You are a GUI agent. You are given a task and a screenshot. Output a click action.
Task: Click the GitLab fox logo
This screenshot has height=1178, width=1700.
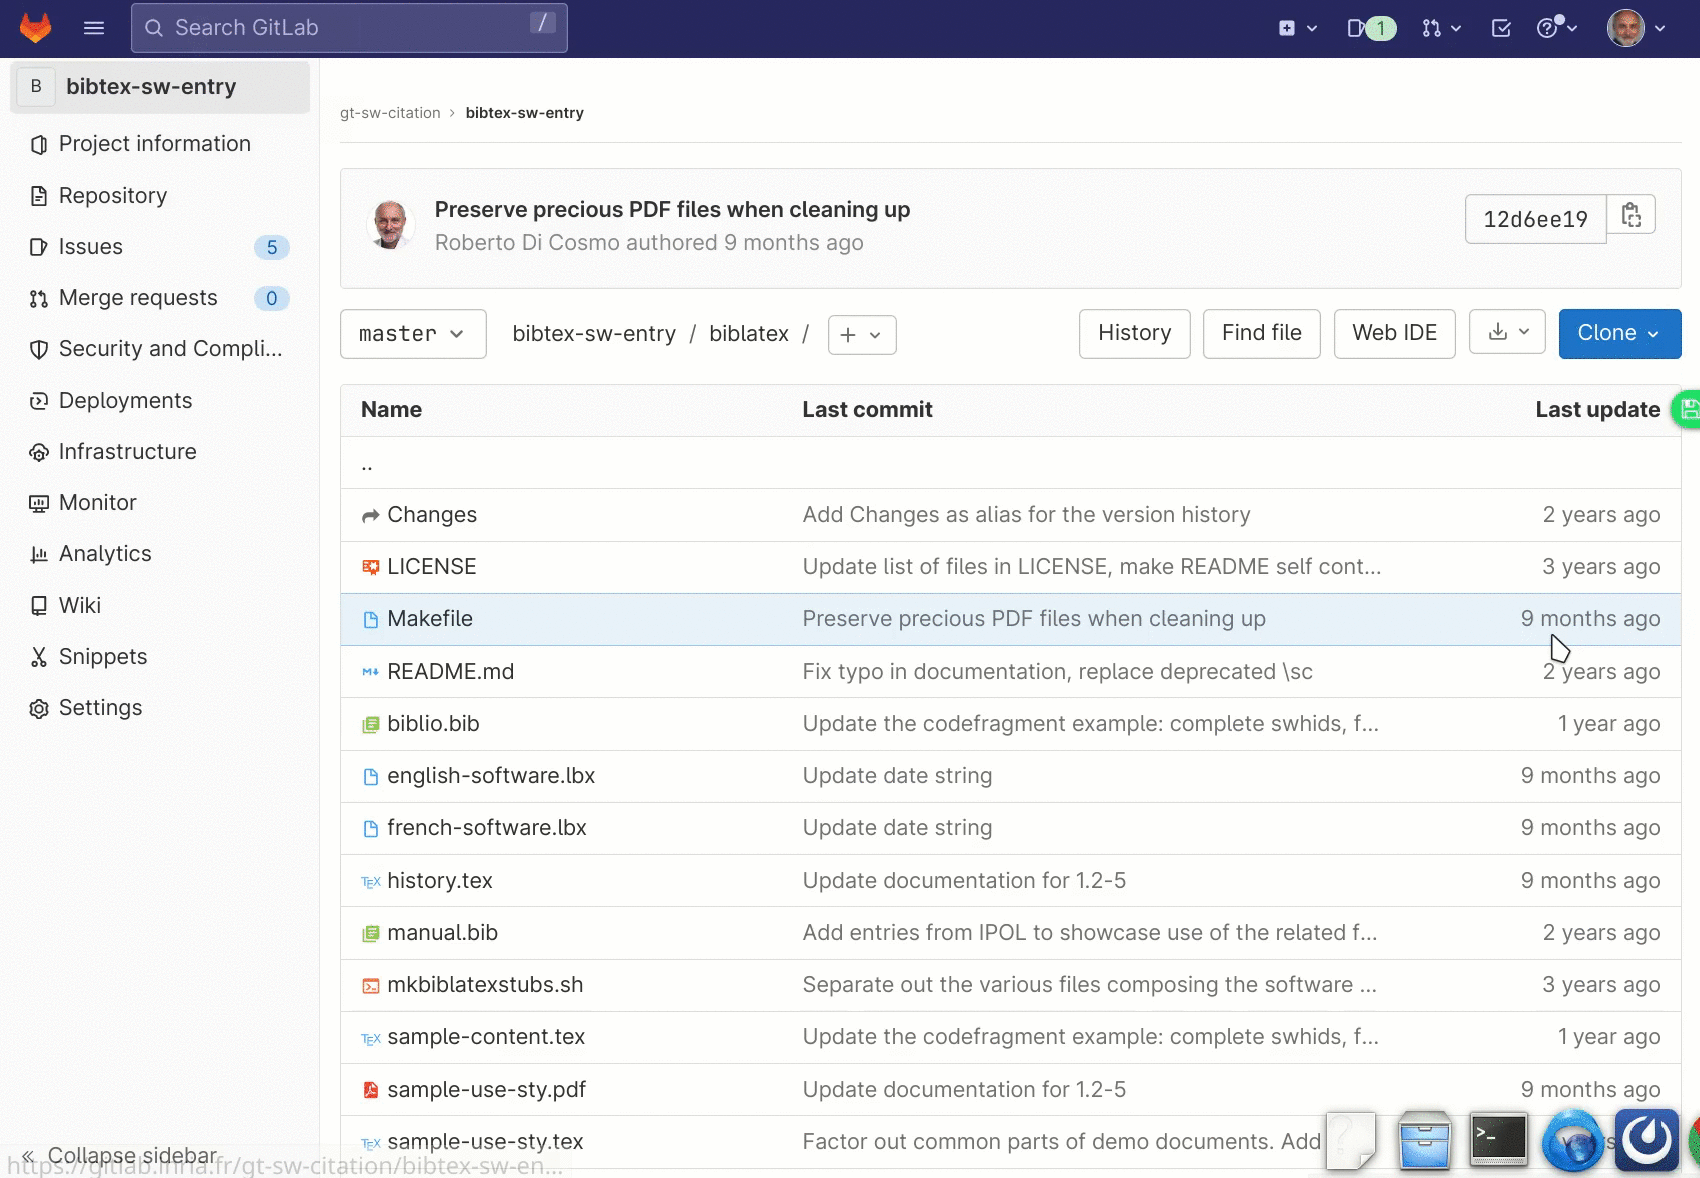click(x=36, y=28)
